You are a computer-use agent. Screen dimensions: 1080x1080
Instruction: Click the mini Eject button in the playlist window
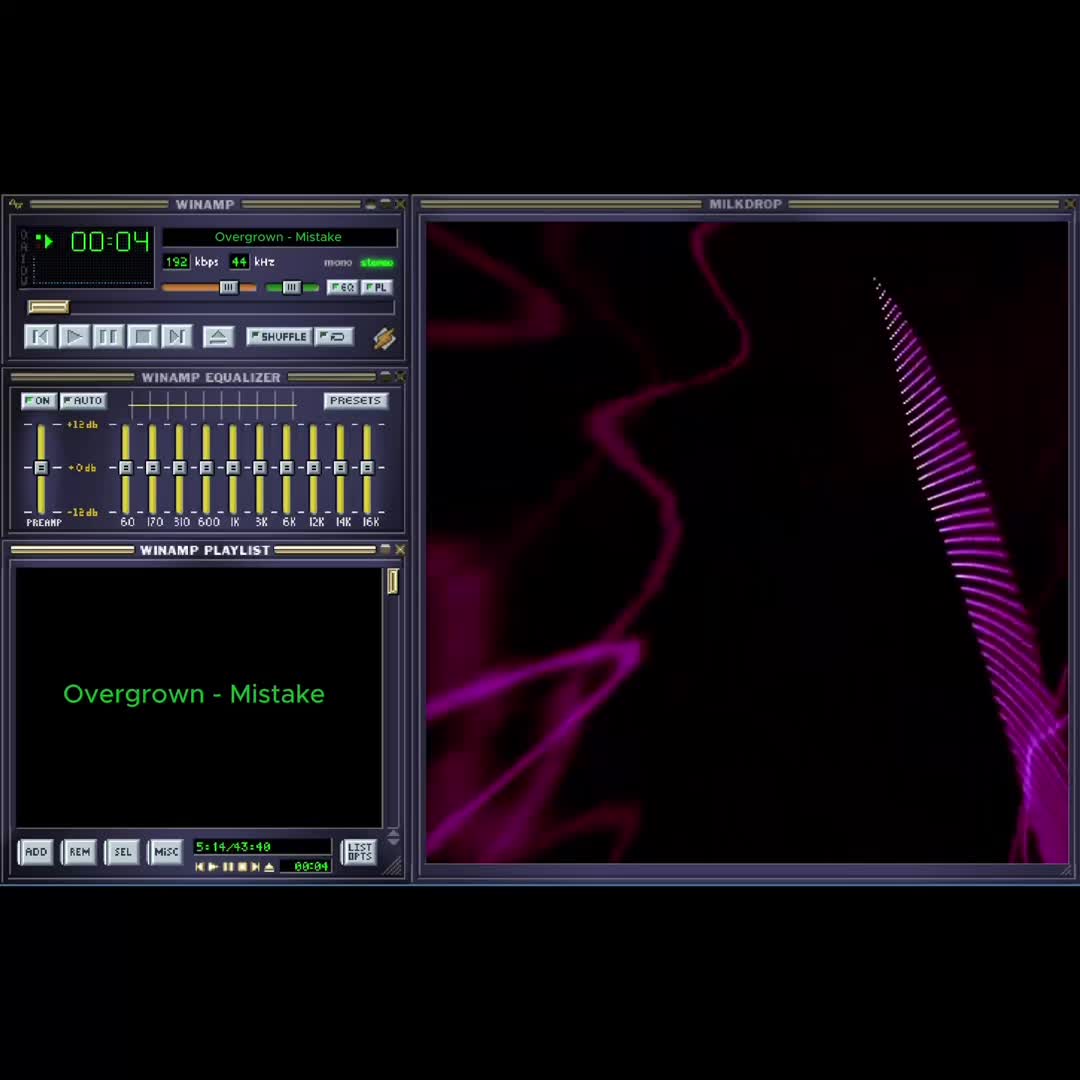pyautogui.click(x=269, y=866)
